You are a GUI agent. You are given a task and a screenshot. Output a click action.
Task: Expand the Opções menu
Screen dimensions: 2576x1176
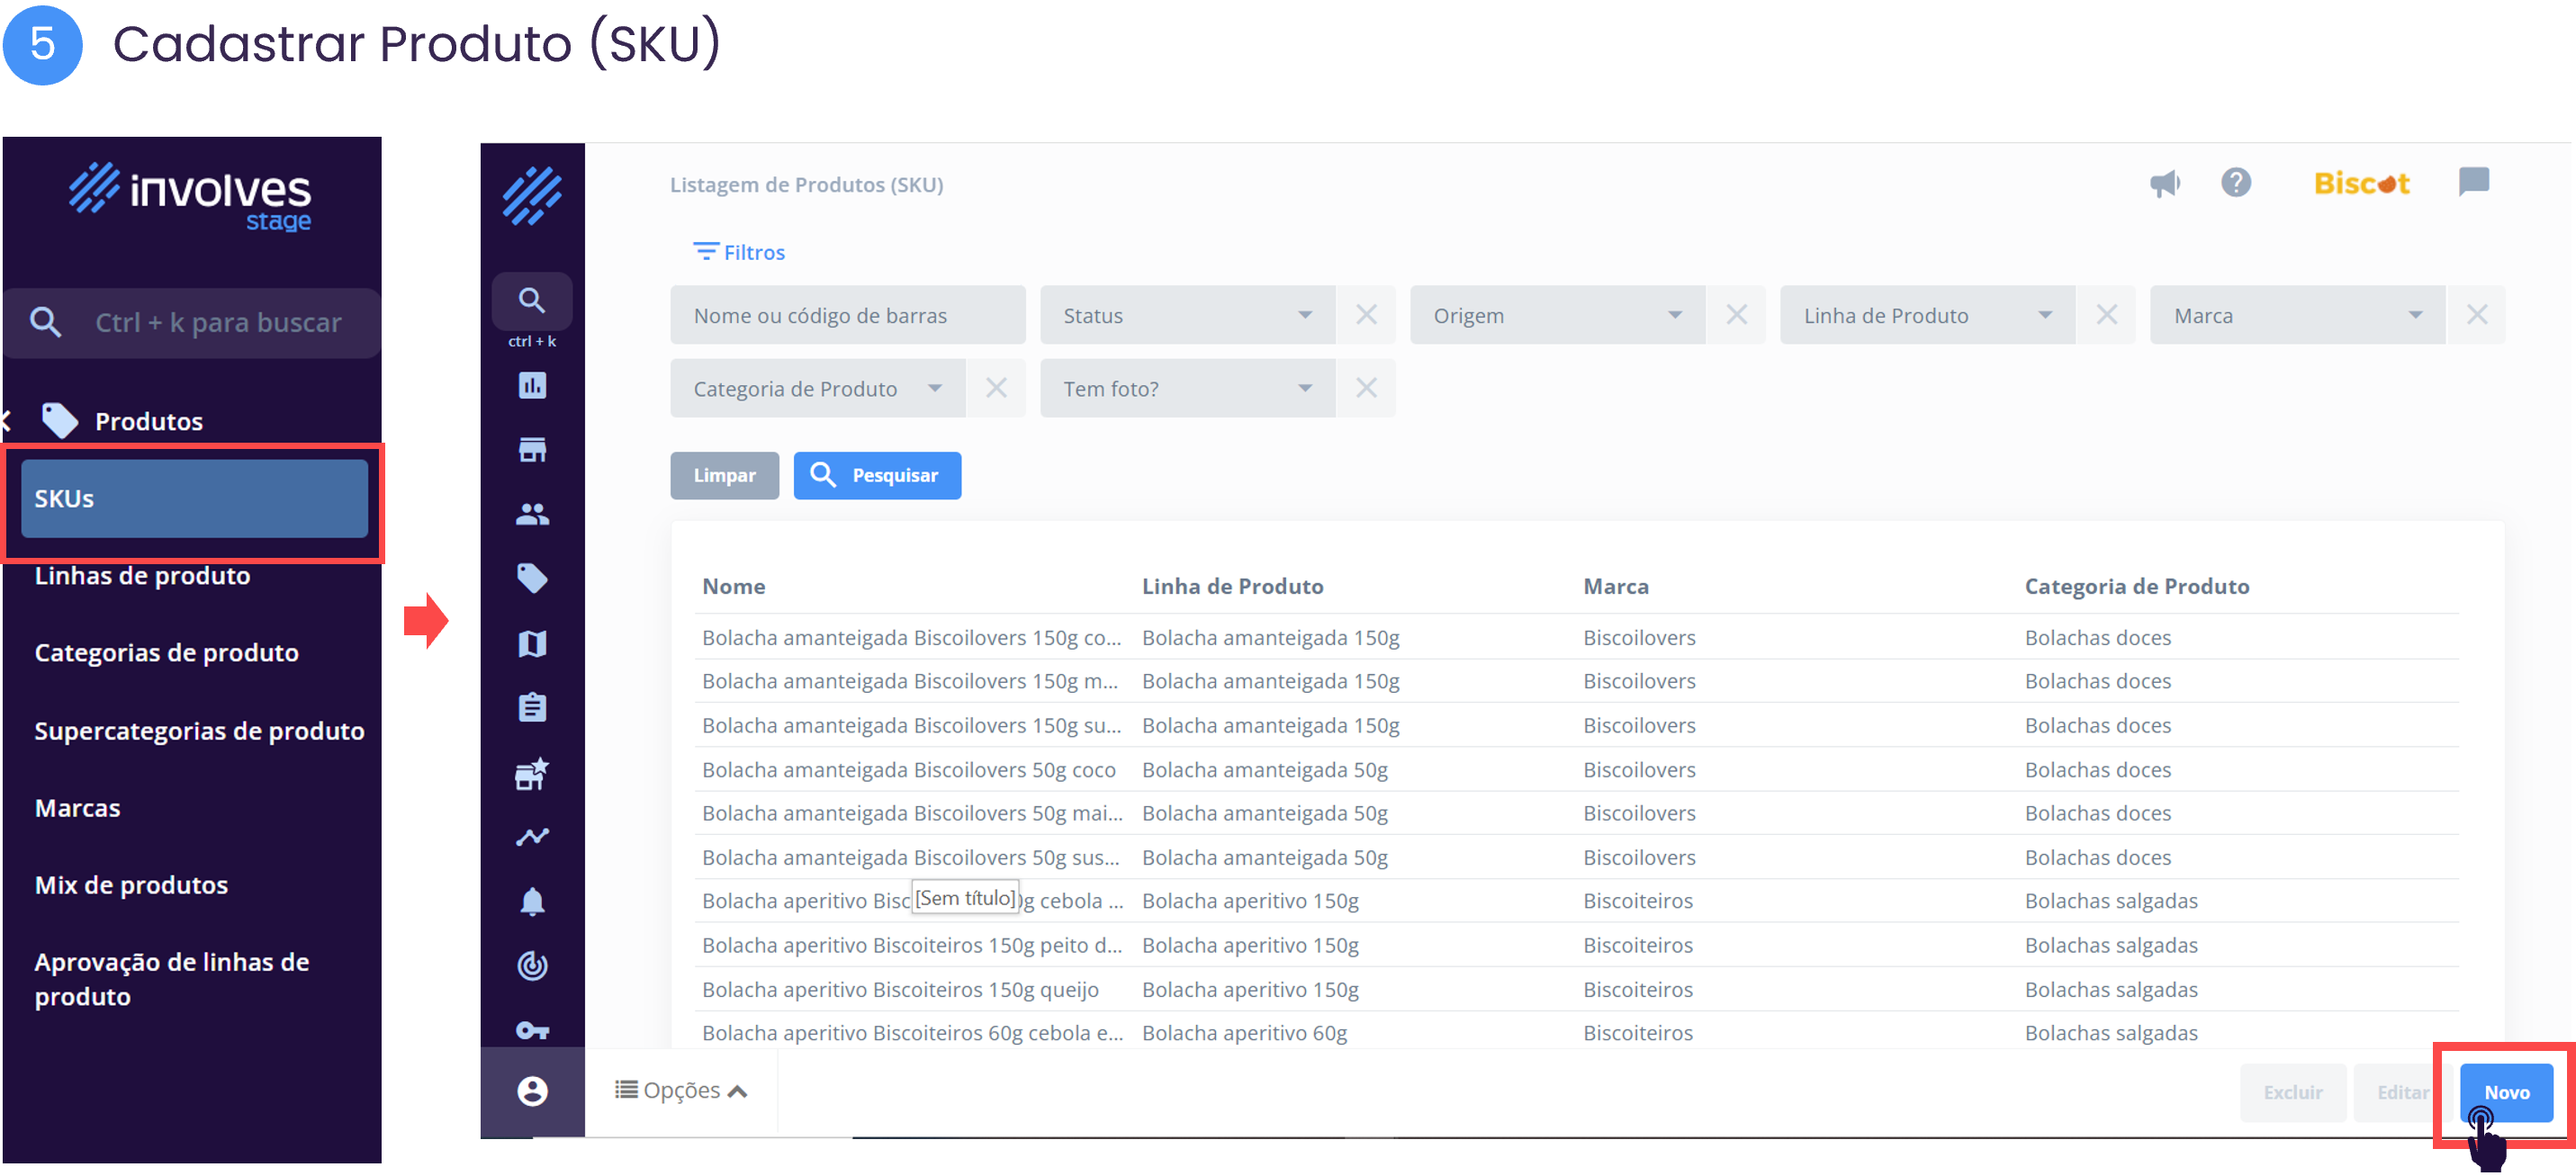[x=681, y=1090]
